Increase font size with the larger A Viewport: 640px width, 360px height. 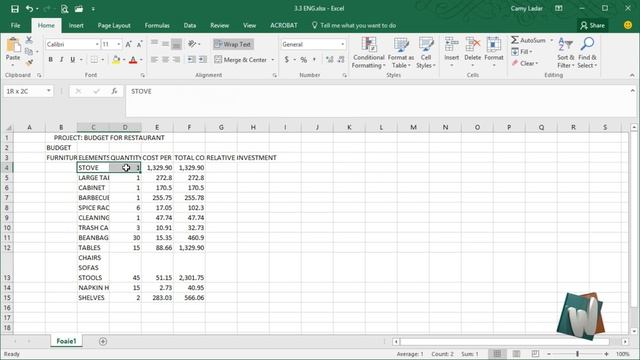(128, 44)
